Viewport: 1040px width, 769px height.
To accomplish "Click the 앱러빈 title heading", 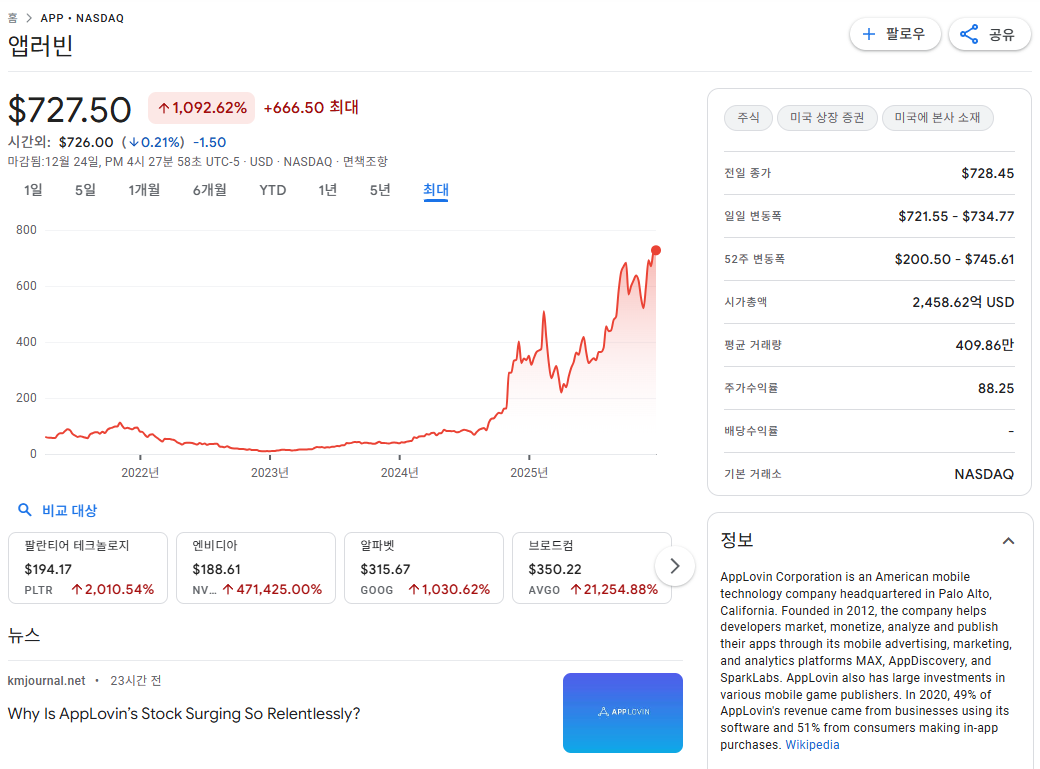I will coord(40,45).
